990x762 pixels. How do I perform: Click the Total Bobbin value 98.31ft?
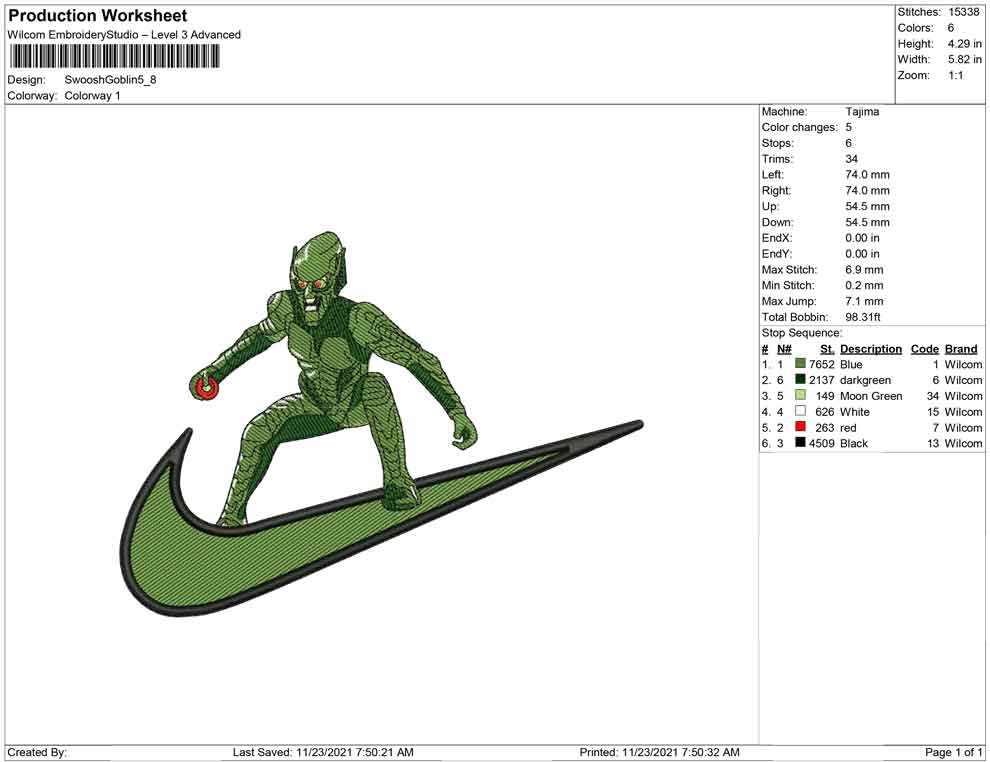(862, 317)
